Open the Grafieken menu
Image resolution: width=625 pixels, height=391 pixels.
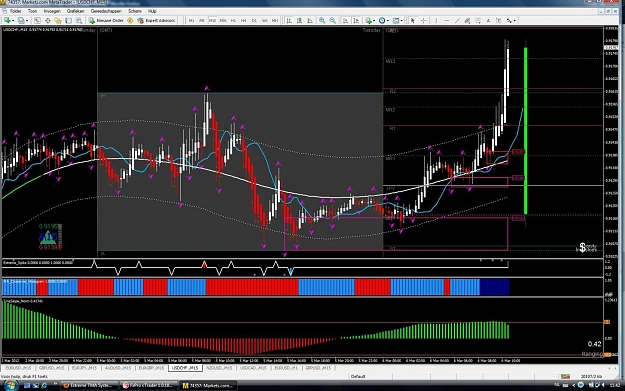pyautogui.click(x=75, y=11)
